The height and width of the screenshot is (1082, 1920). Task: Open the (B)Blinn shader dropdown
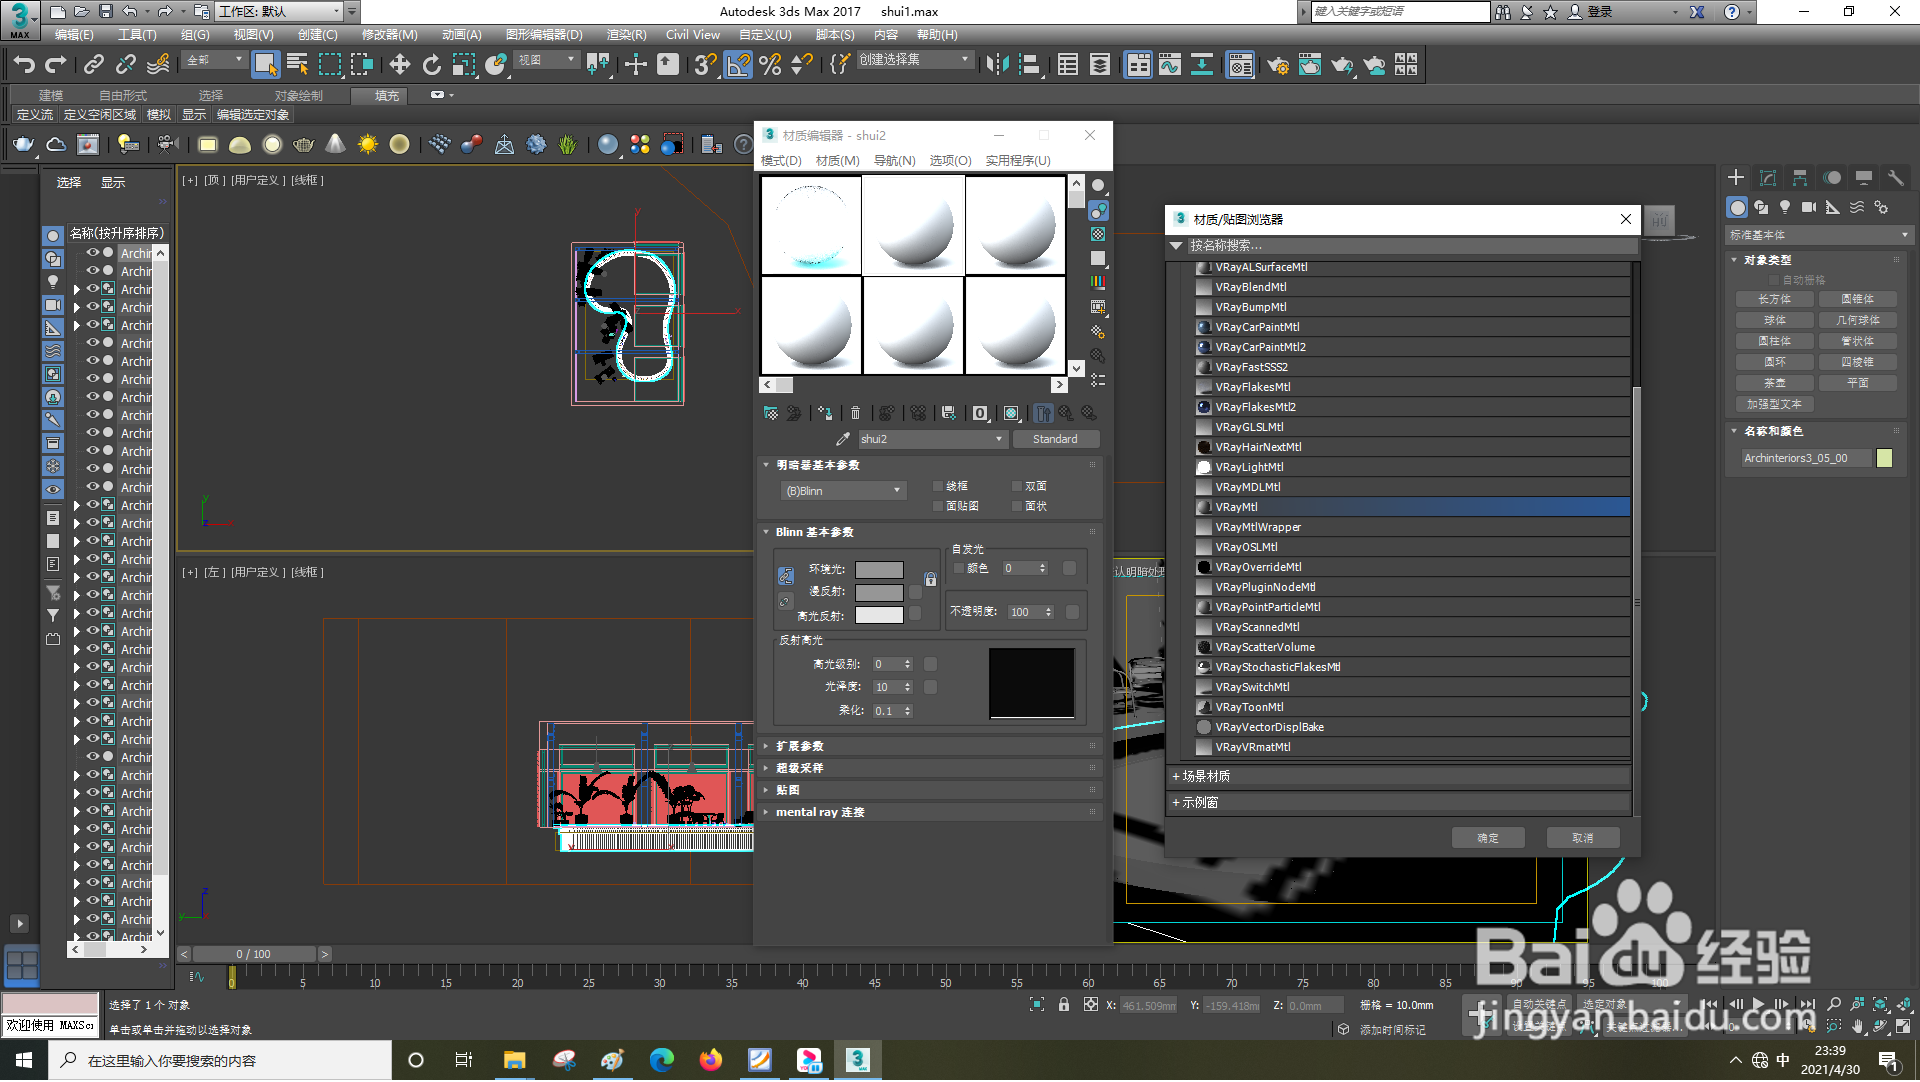(843, 491)
